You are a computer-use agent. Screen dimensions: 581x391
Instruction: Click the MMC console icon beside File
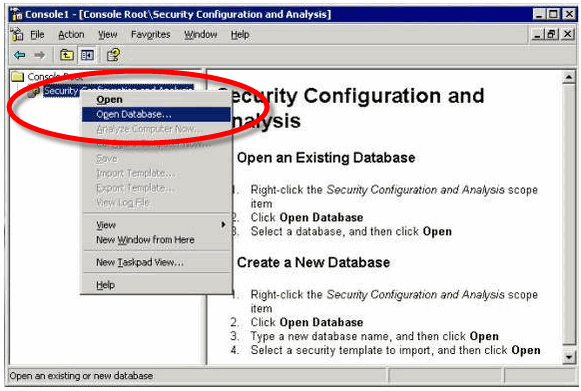[17, 34]
